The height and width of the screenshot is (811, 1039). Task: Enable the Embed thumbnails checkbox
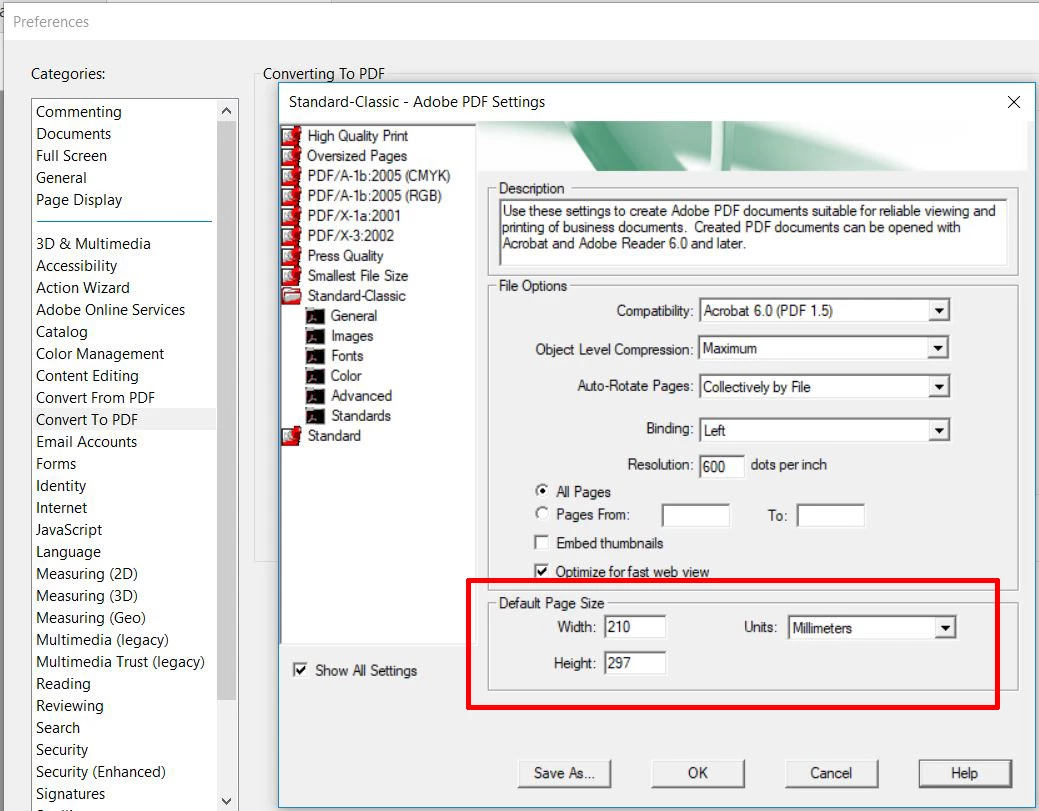541,543
